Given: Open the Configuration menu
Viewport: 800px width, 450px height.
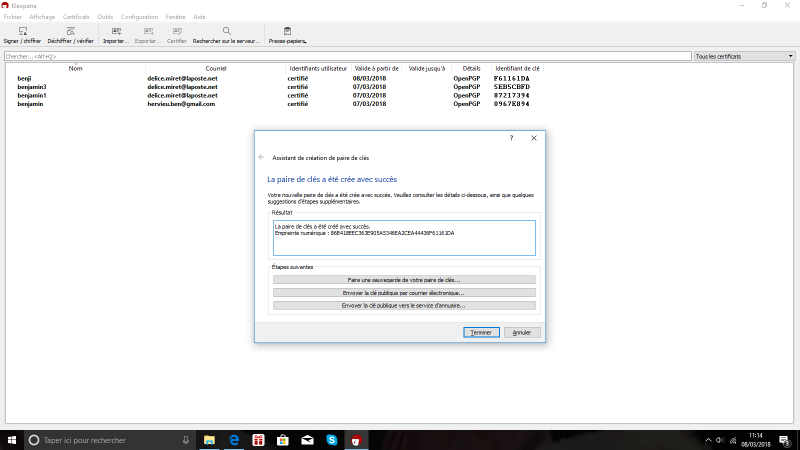Looking at the screenshot, I should pyautogui.click(x=139, y=17).
